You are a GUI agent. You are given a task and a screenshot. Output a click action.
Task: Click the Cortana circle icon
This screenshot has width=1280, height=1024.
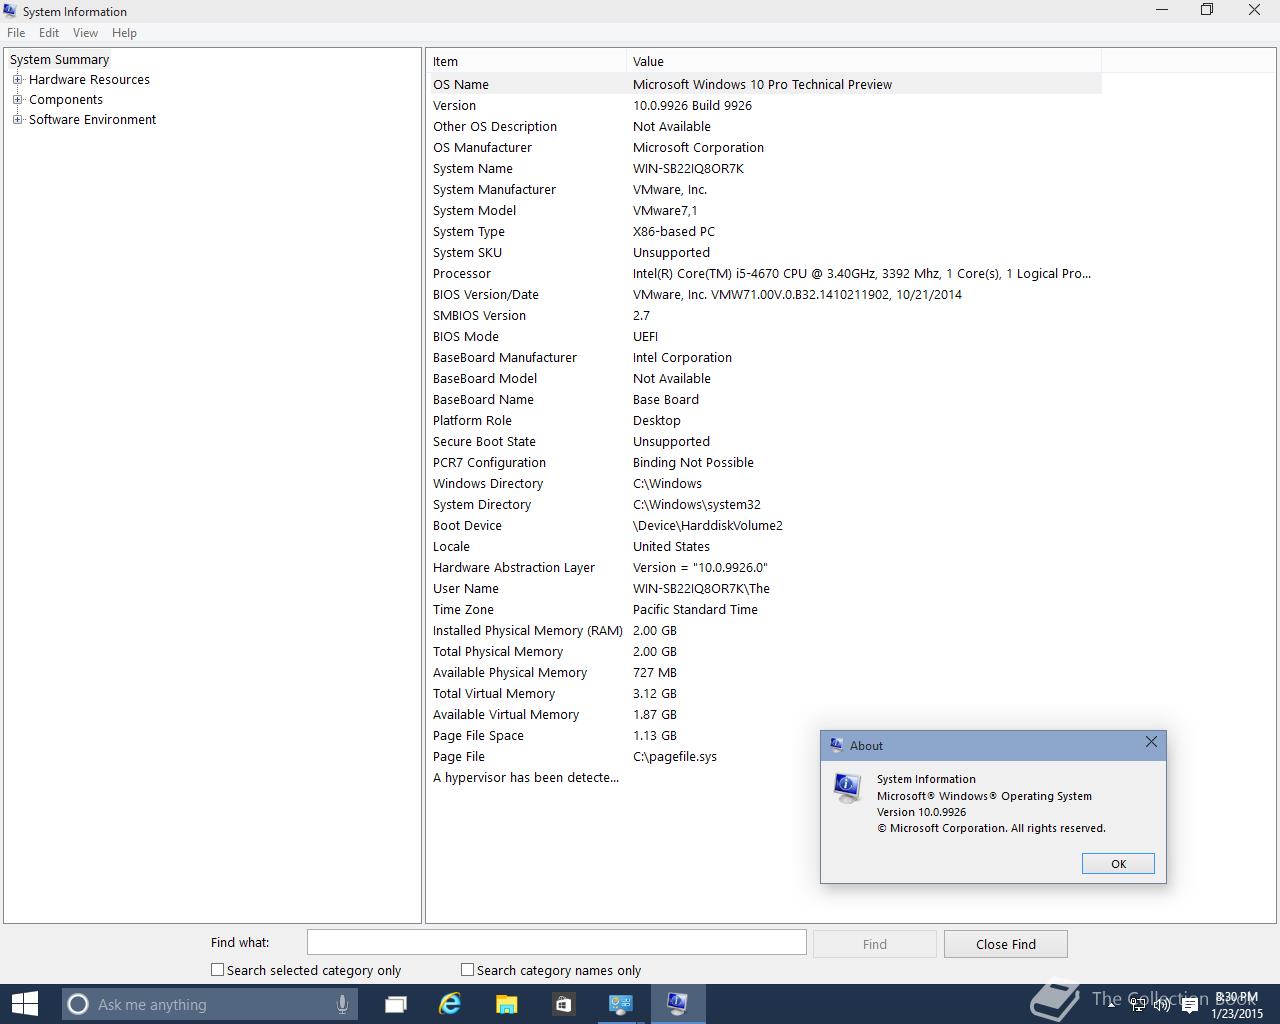coord(78,1004)
